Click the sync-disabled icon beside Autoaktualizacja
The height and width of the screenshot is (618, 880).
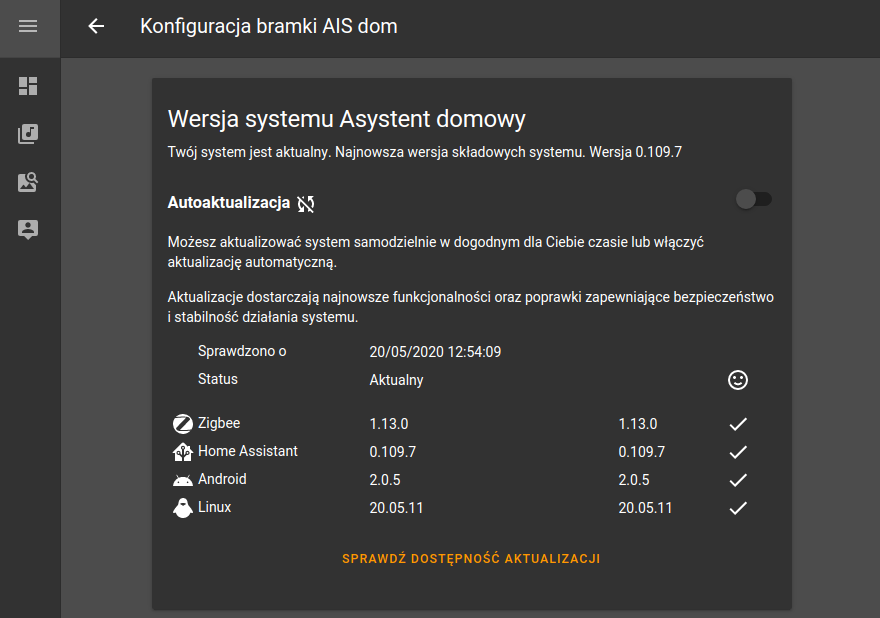click(306, 204)
